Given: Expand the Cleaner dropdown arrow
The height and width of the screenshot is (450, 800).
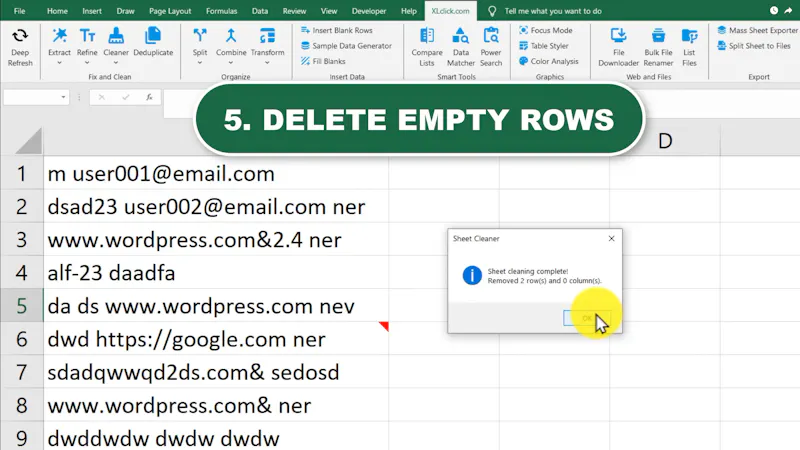Looking at the screenshot, I should pyautogui.click(x=116, y=63).
